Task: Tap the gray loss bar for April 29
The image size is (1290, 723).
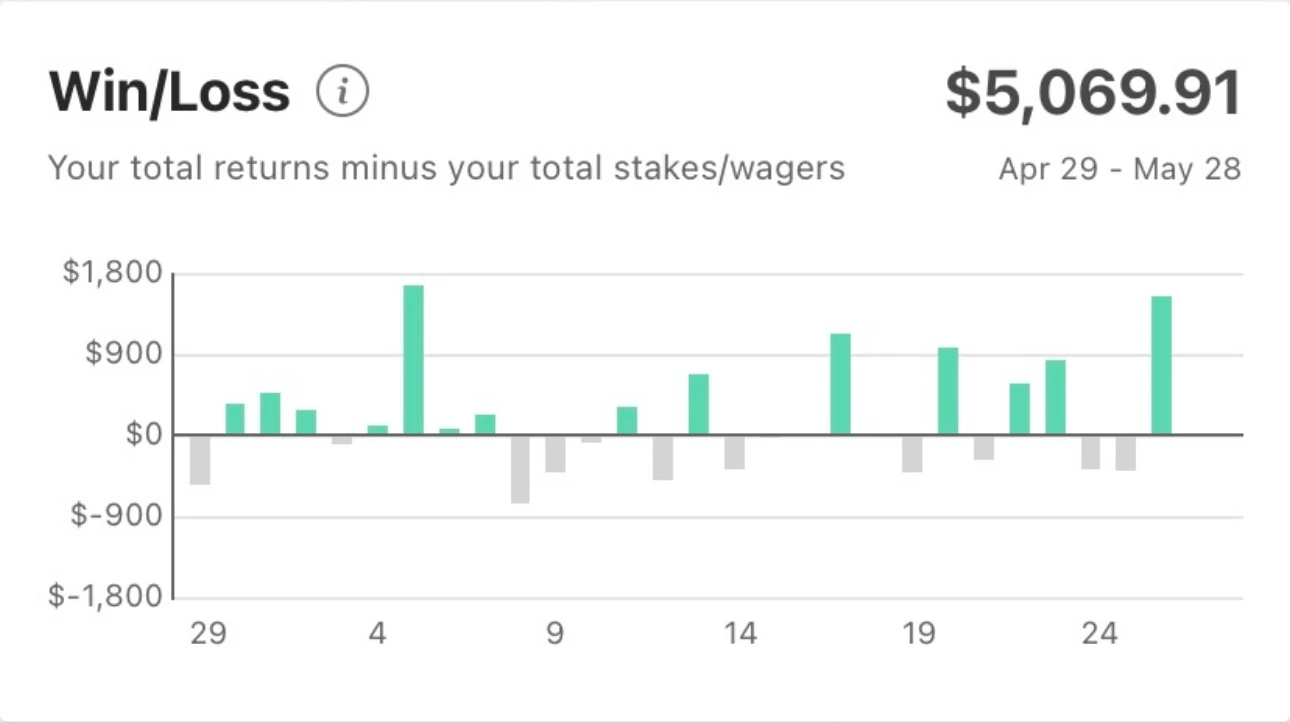Action: 200,460
